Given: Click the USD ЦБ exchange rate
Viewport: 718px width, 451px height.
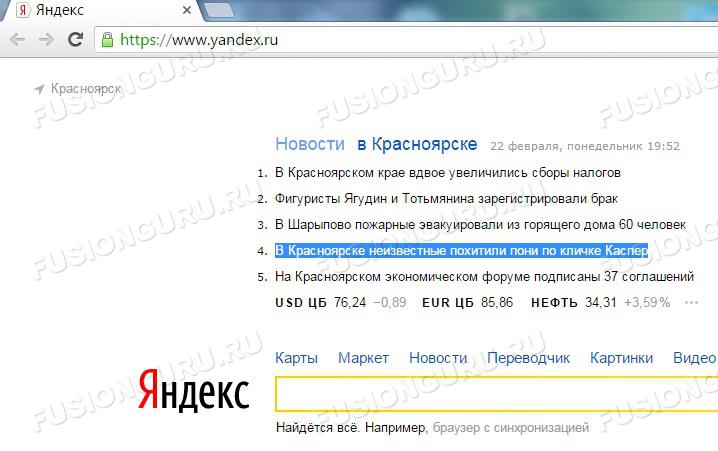Looking at the screenshot, I should [341, 303].
